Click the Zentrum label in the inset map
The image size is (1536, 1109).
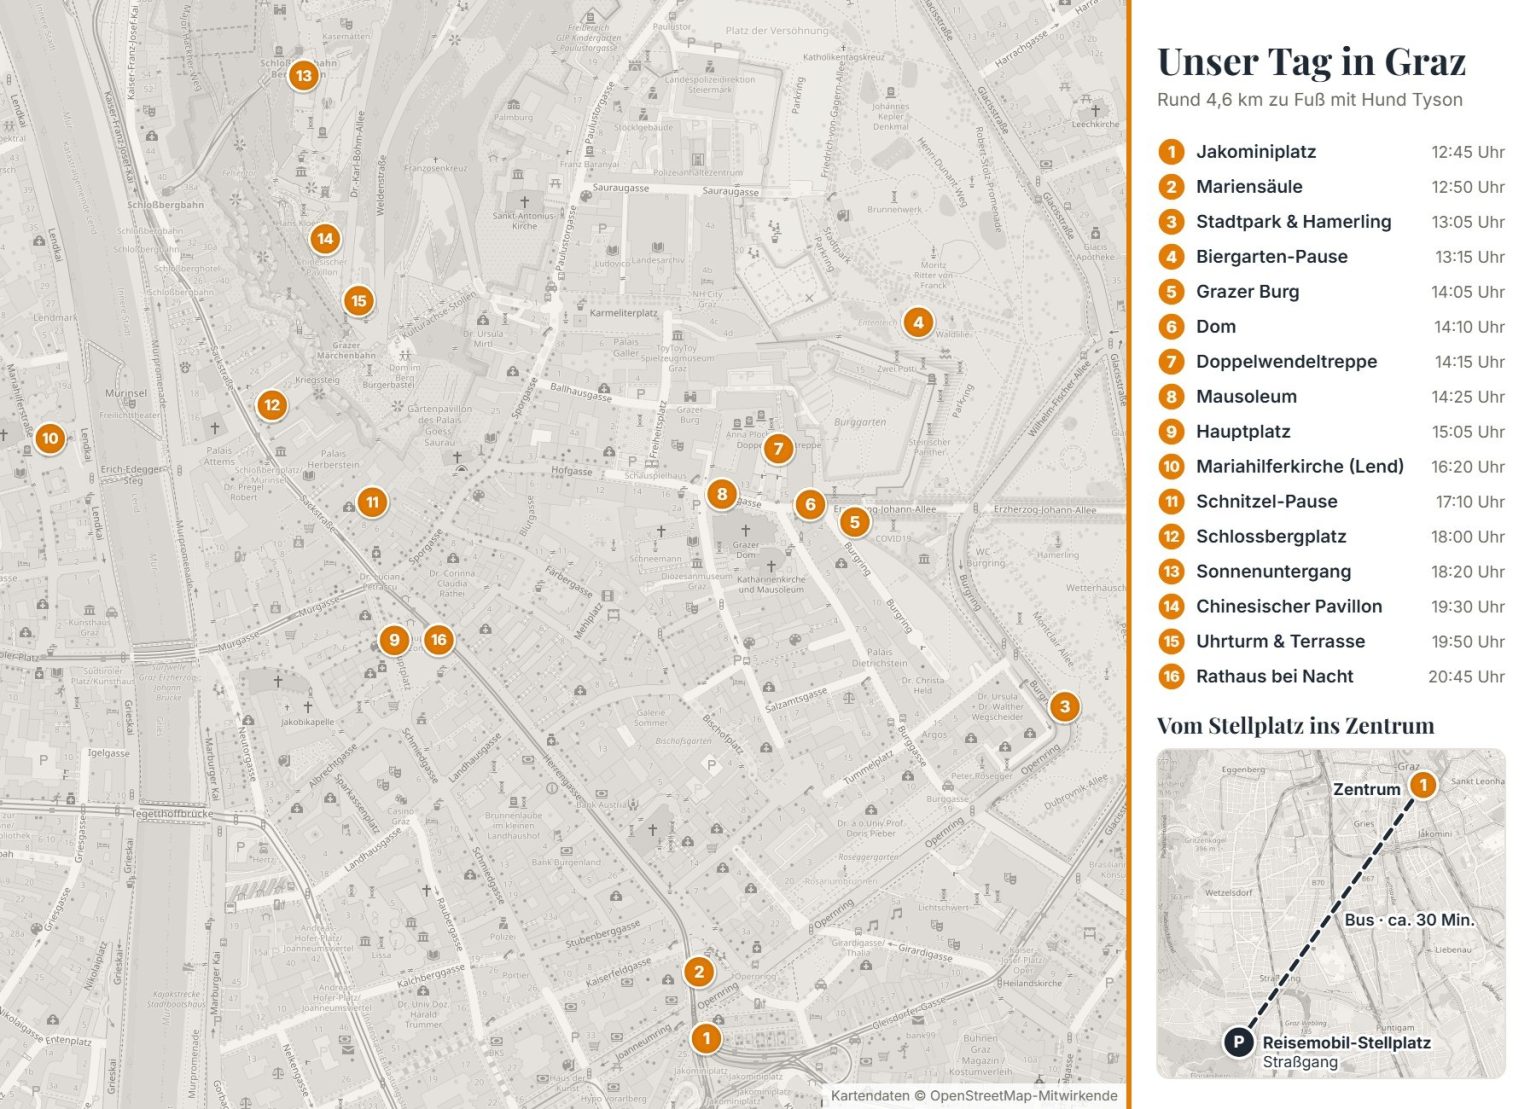1366,789
